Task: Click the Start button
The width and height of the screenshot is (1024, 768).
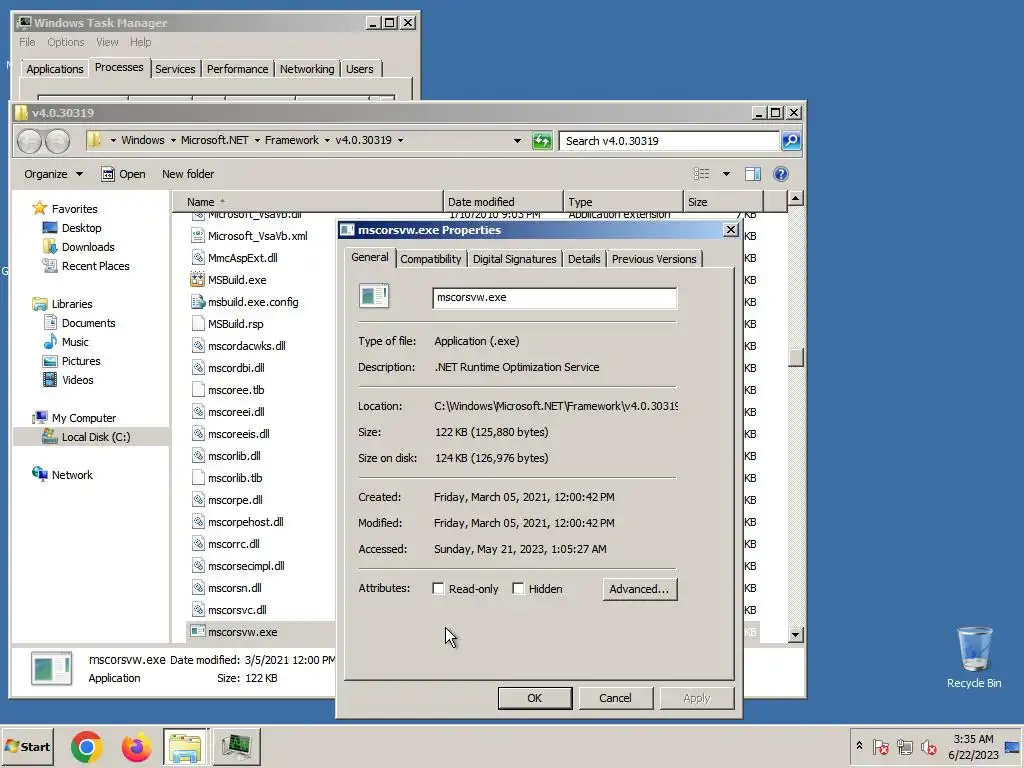Action: [27, 746]
